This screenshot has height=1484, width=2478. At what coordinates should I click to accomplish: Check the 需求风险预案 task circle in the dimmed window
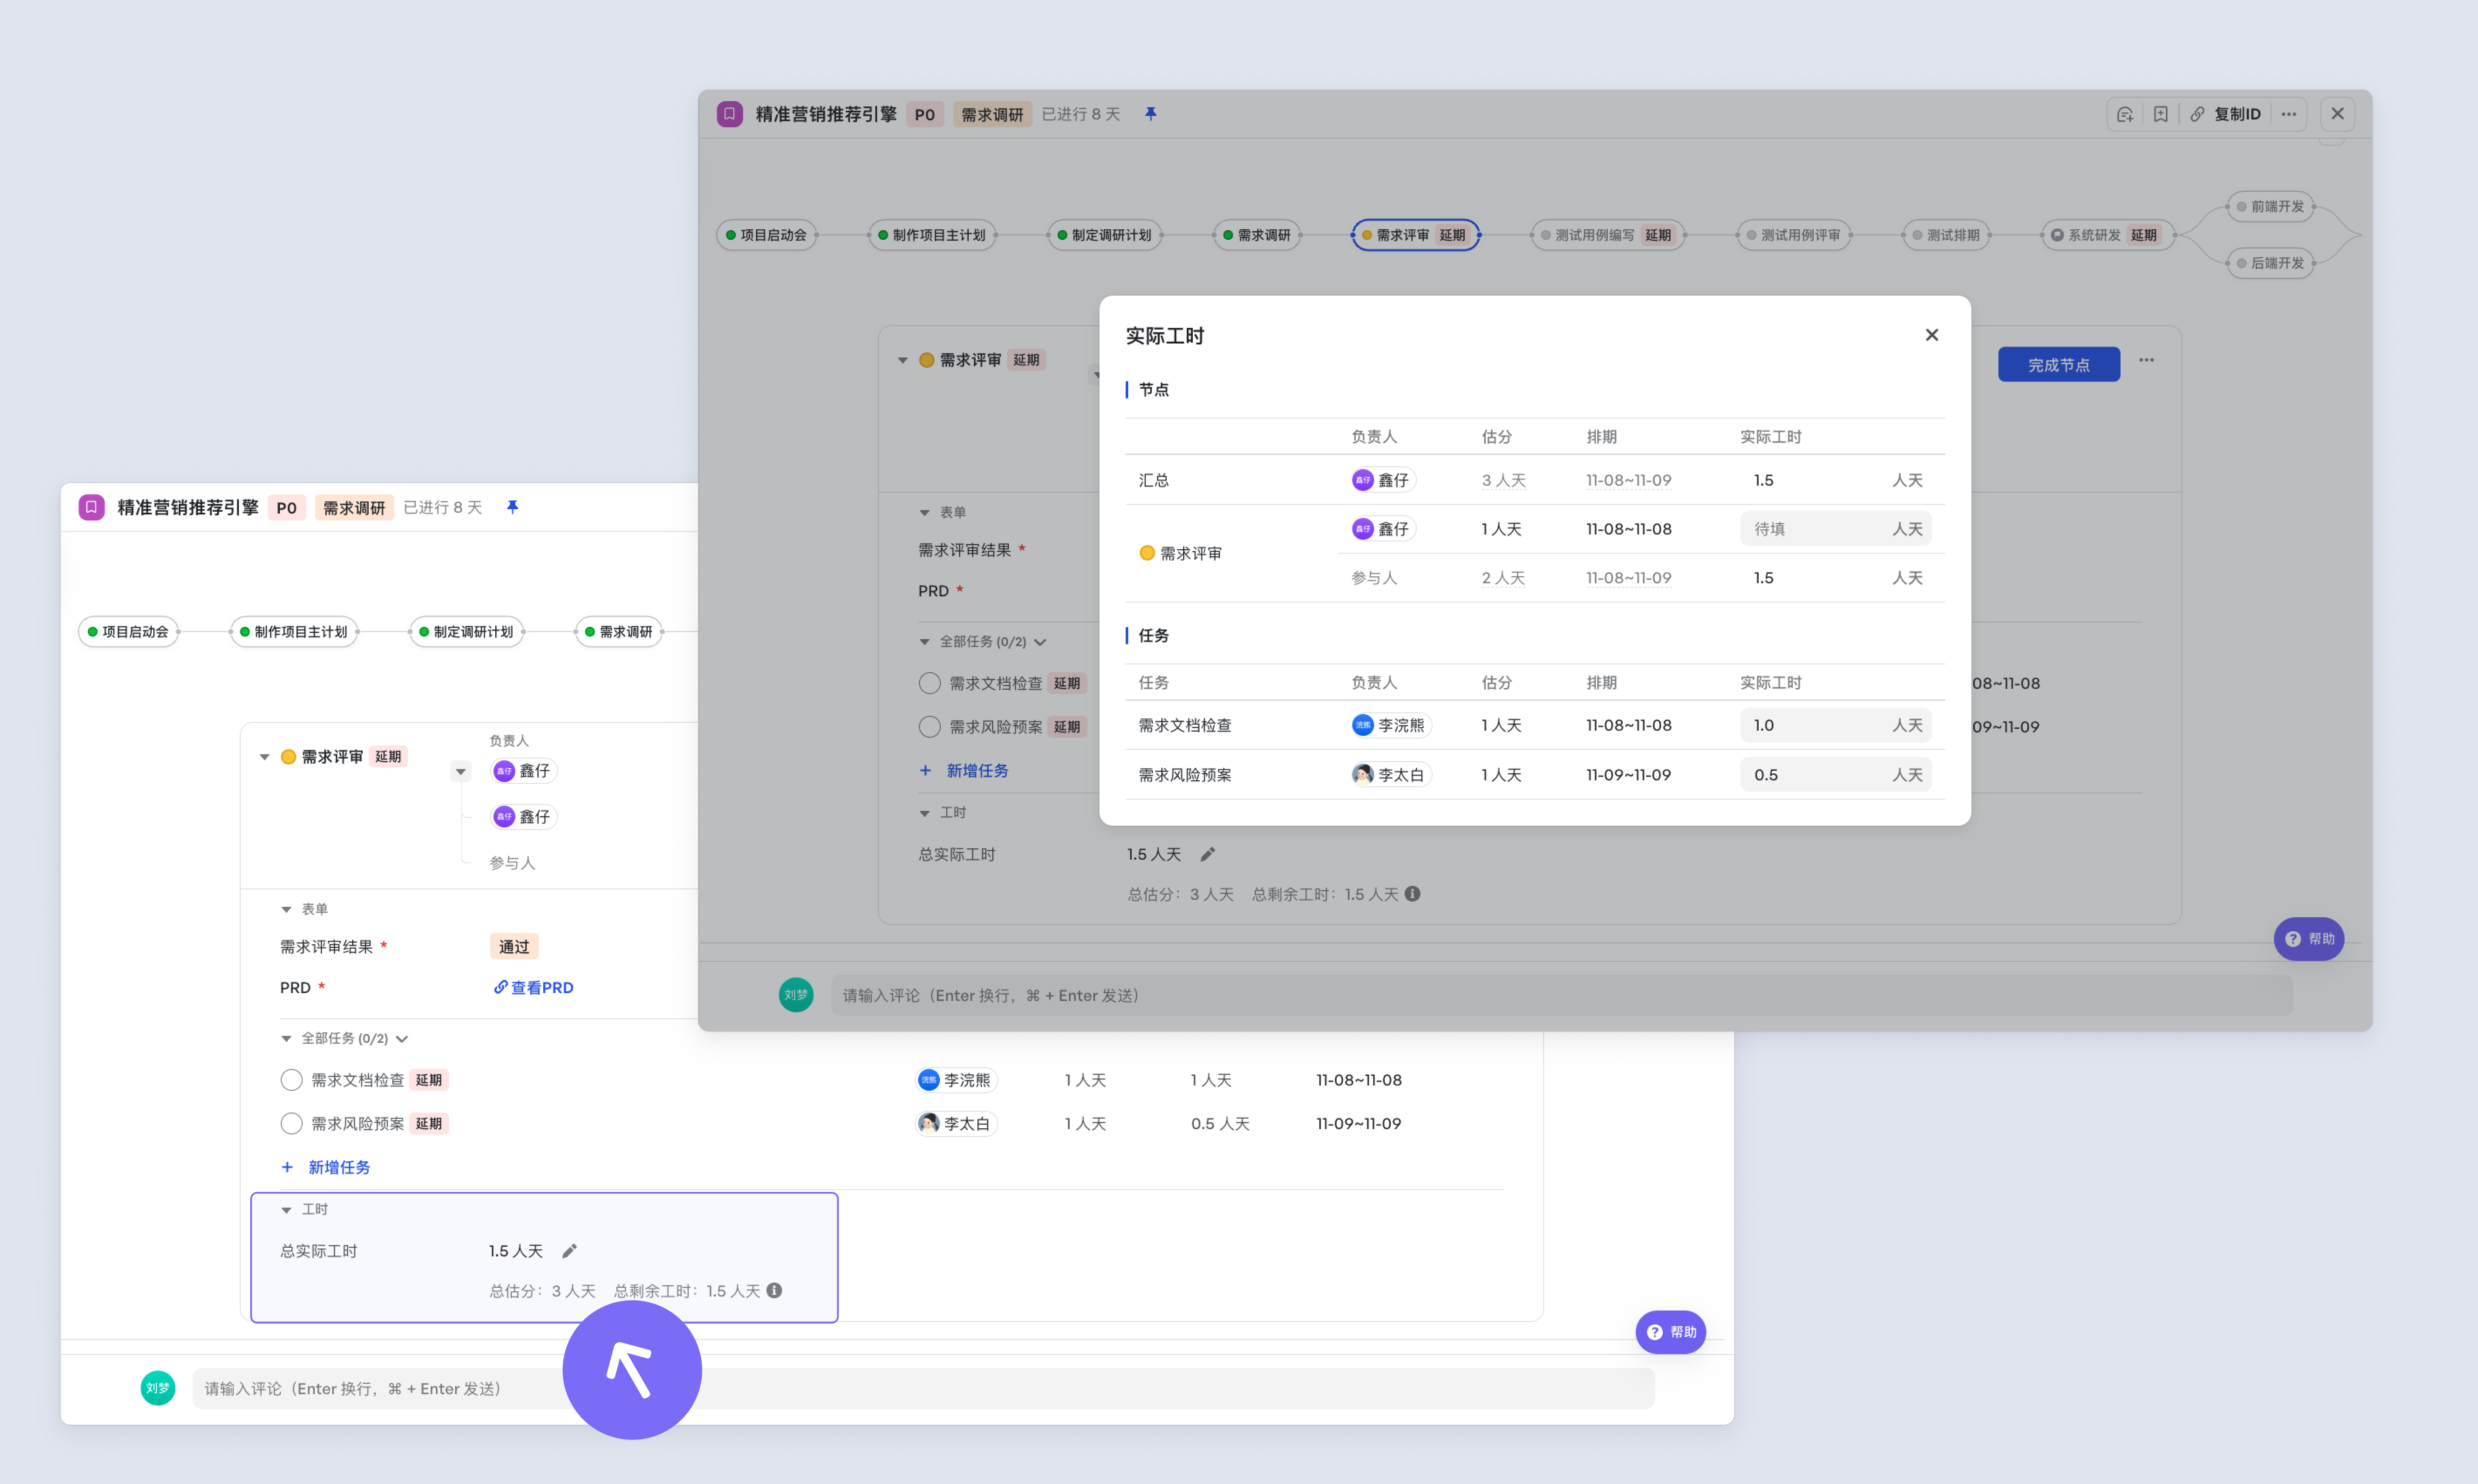(929, 727)
